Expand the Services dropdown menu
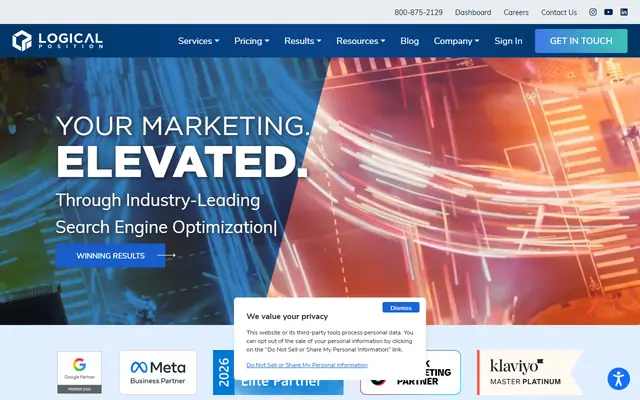The width and height of the screenshot is (640, 400). 198,41
